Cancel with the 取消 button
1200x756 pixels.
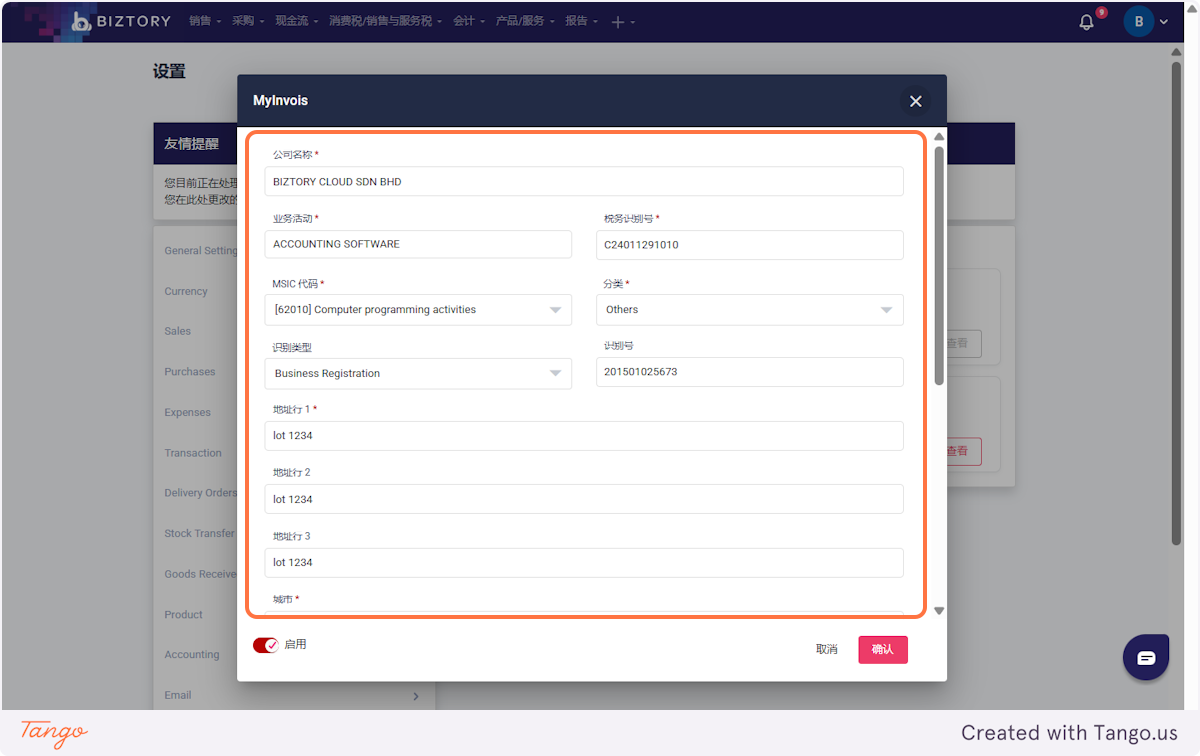(x=826, y=650)
